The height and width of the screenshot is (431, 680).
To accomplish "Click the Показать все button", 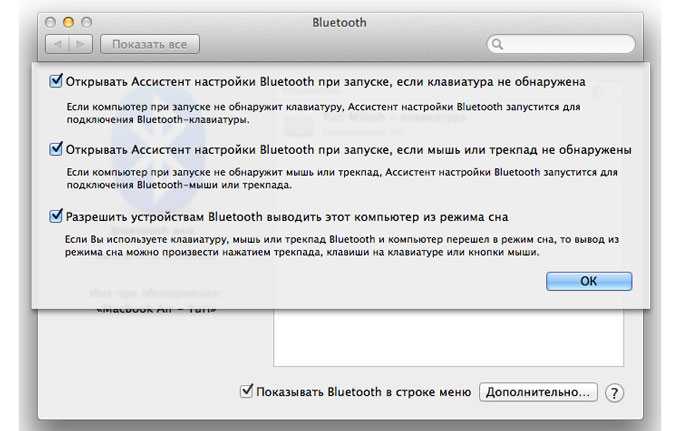I will tap(150, 44).
